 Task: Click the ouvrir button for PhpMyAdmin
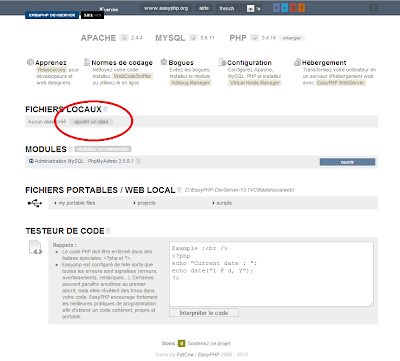click(x=347, y=162)
